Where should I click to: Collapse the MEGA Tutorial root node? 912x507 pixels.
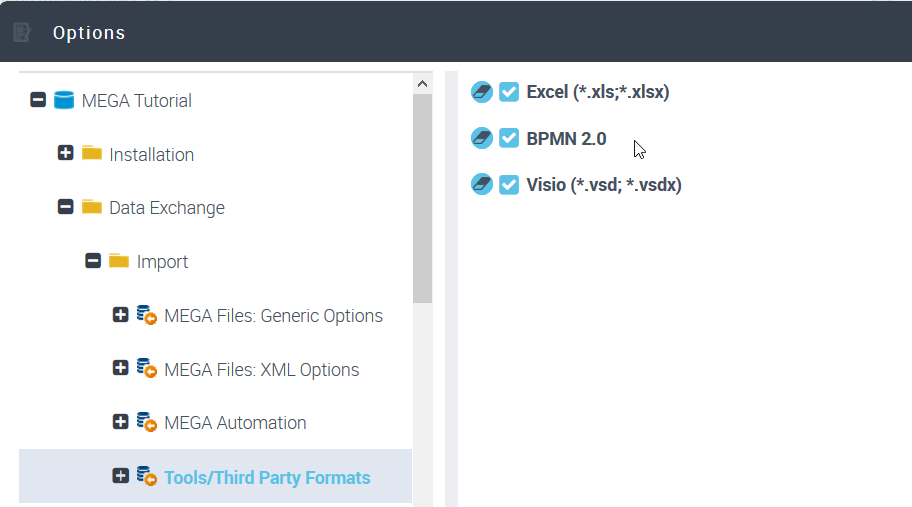coord(38,100)
